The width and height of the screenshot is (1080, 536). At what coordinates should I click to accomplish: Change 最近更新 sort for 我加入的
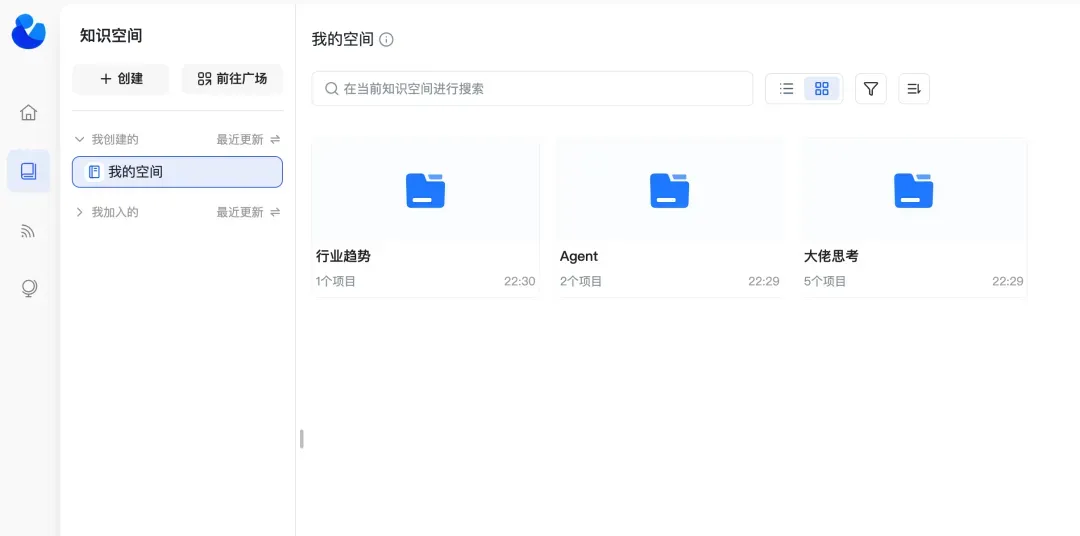(x=248, y=212)
